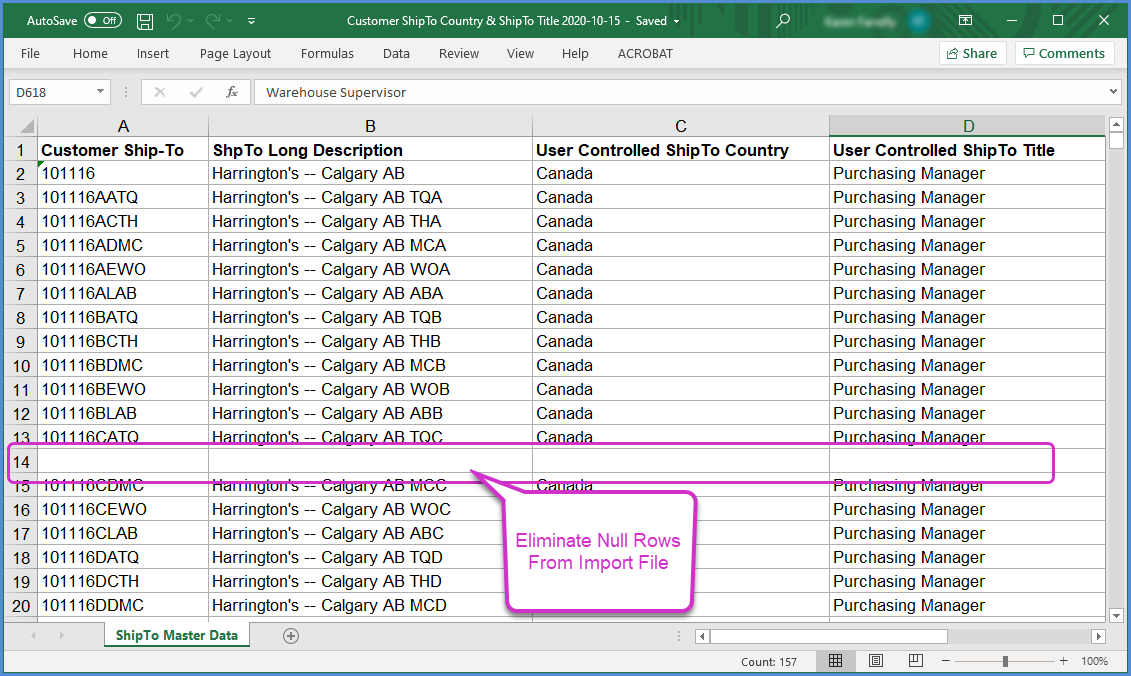This screenshot has width=1131, height=676.
Task: Select column B header
Action: (x=370, y=126)
